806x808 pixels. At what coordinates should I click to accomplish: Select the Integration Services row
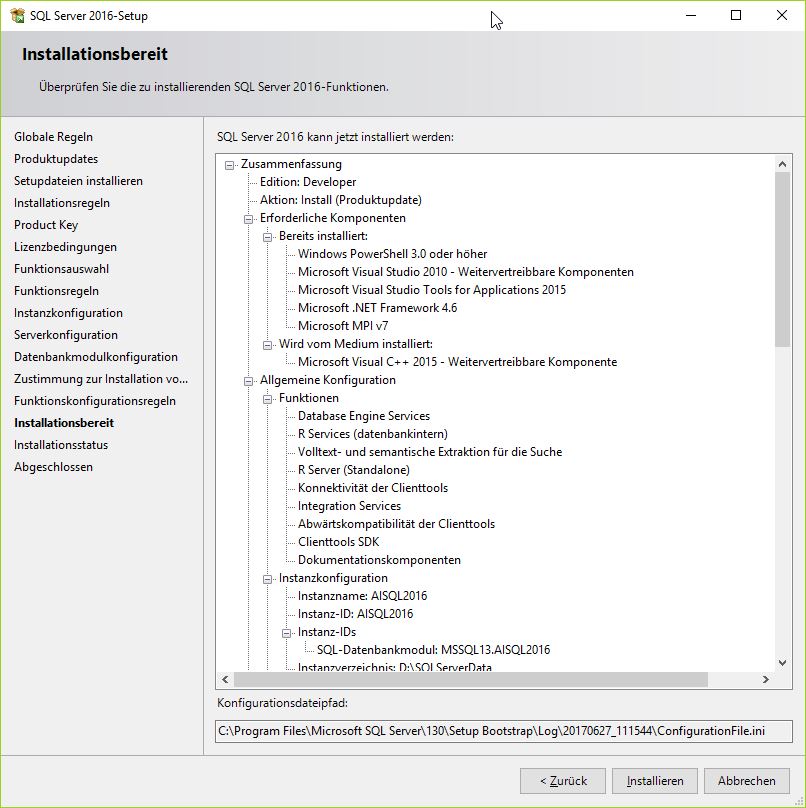(349, 506)
